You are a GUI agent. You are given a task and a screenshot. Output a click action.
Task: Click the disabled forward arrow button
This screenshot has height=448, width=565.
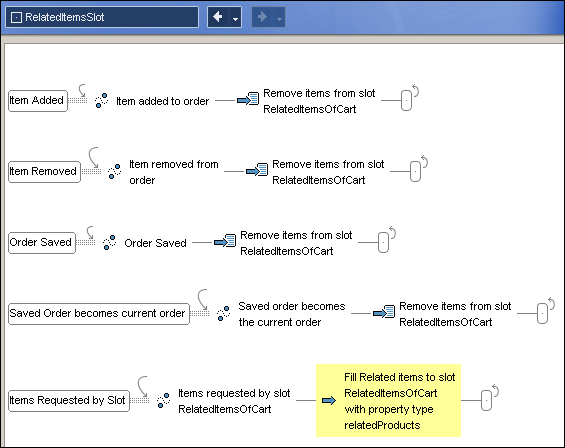[262, 17]
